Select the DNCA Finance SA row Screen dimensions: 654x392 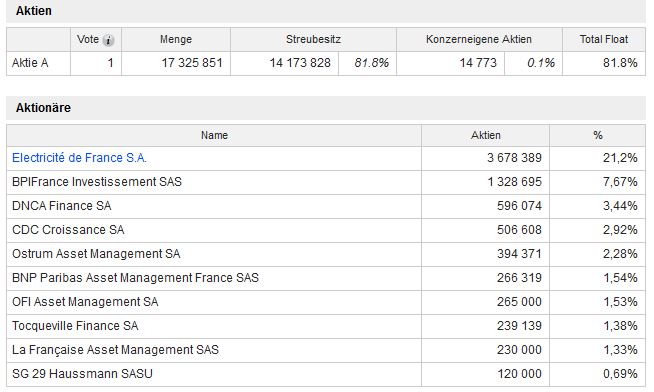pos(326,206)
